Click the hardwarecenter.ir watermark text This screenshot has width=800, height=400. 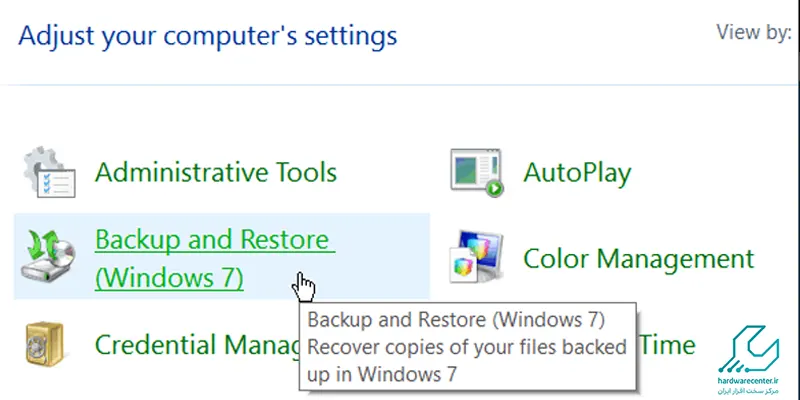pyautogui.click(x=749, y=381)
